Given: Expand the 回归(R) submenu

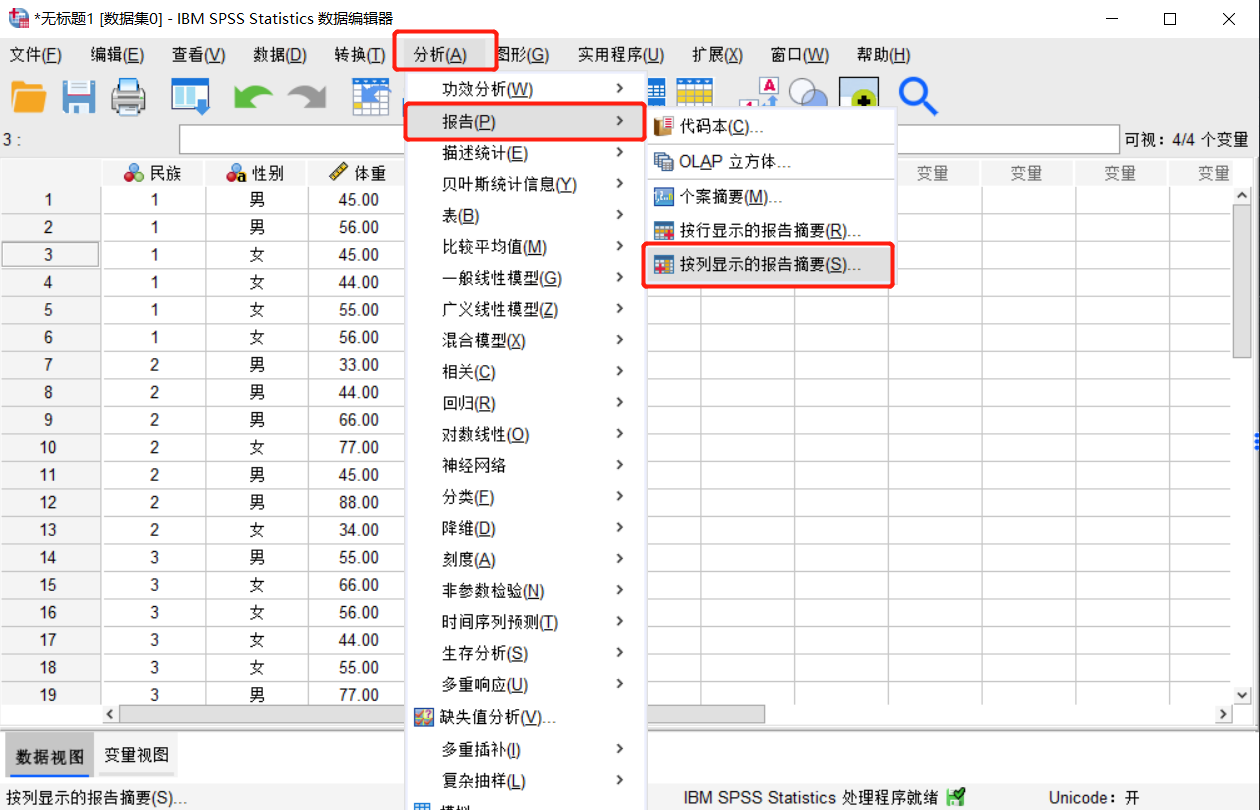Looking at the screenshot, I should coord(526,403).
